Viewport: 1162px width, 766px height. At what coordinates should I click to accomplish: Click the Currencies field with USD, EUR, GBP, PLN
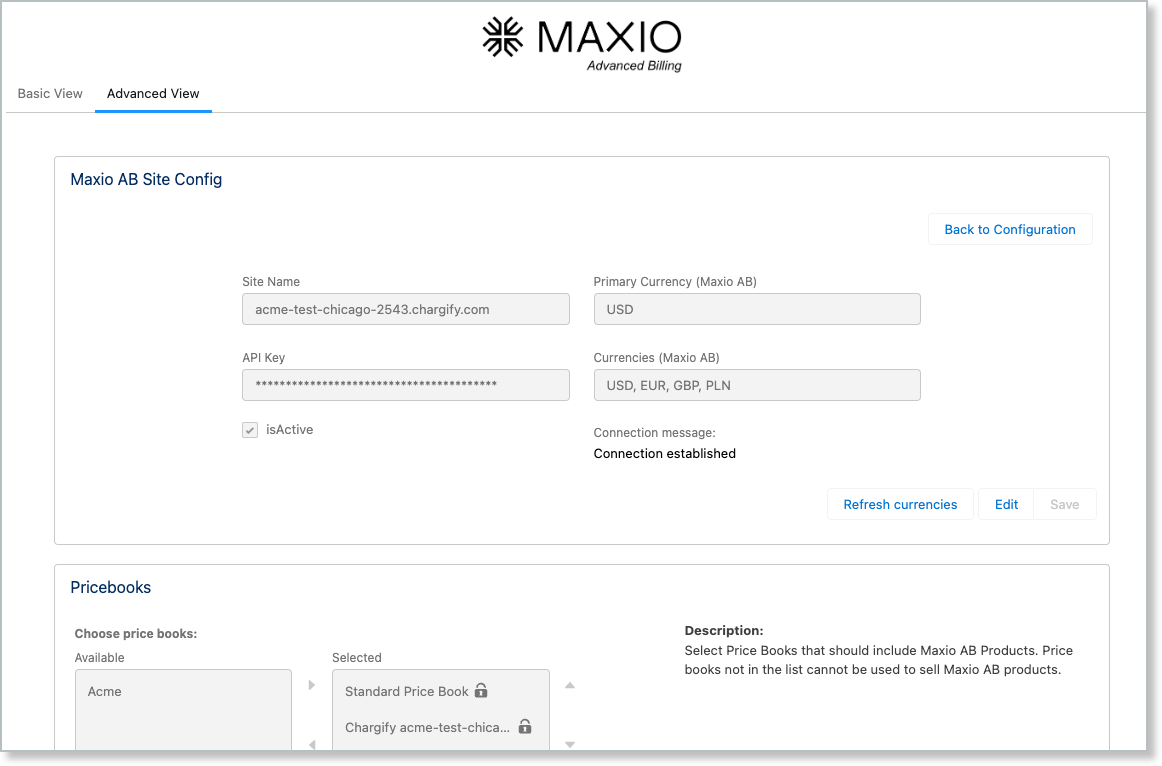point(757,385)
